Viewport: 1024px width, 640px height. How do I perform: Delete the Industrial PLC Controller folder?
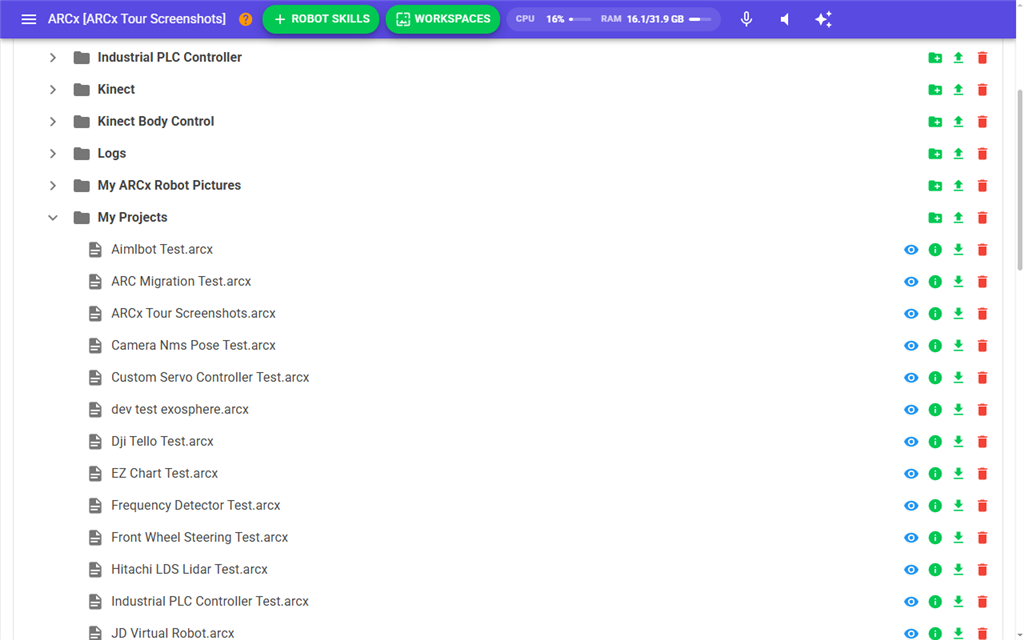982,57
